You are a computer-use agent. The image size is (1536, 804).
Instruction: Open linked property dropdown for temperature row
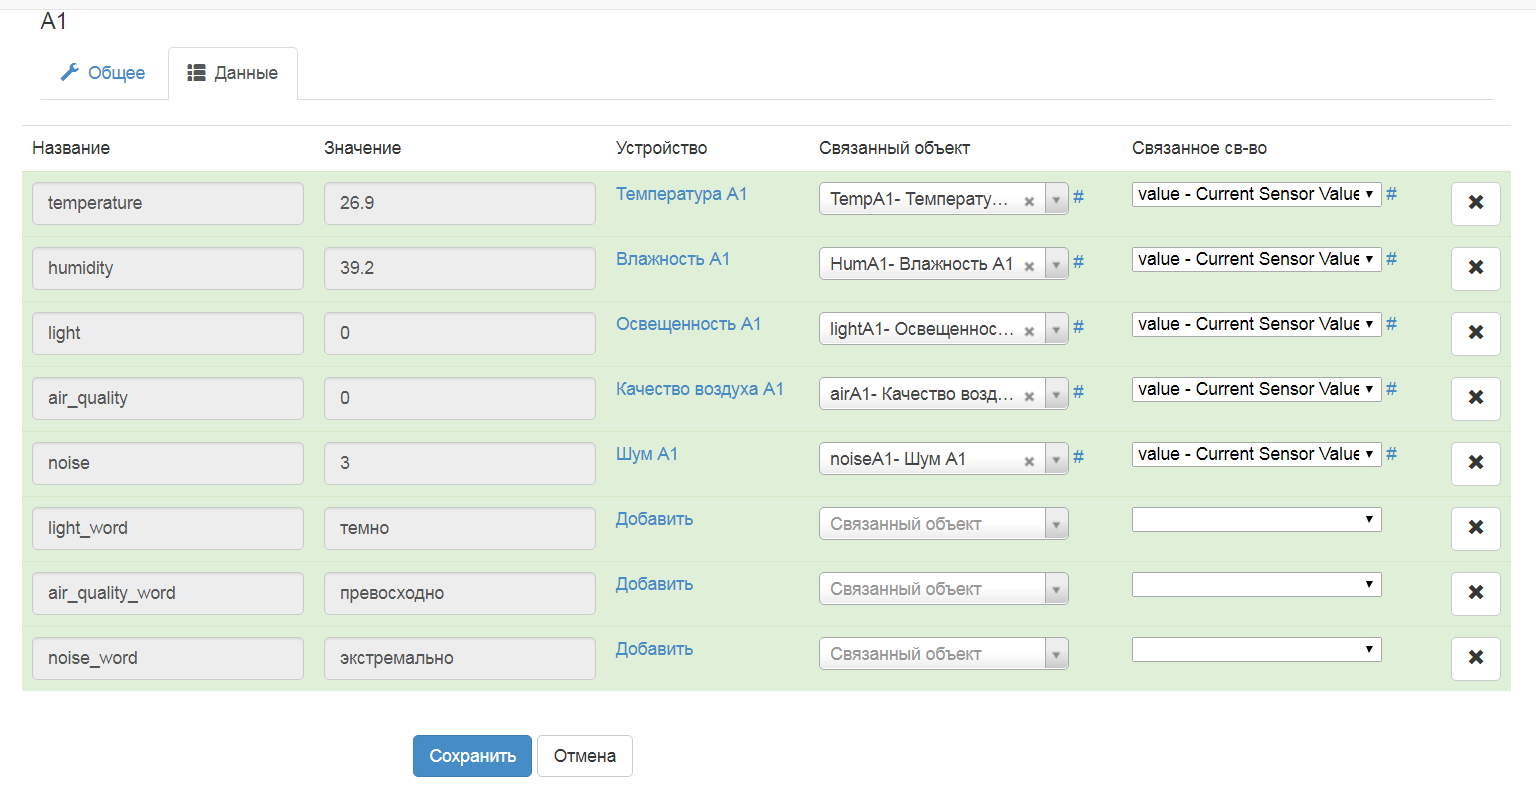click(1256, 194)
